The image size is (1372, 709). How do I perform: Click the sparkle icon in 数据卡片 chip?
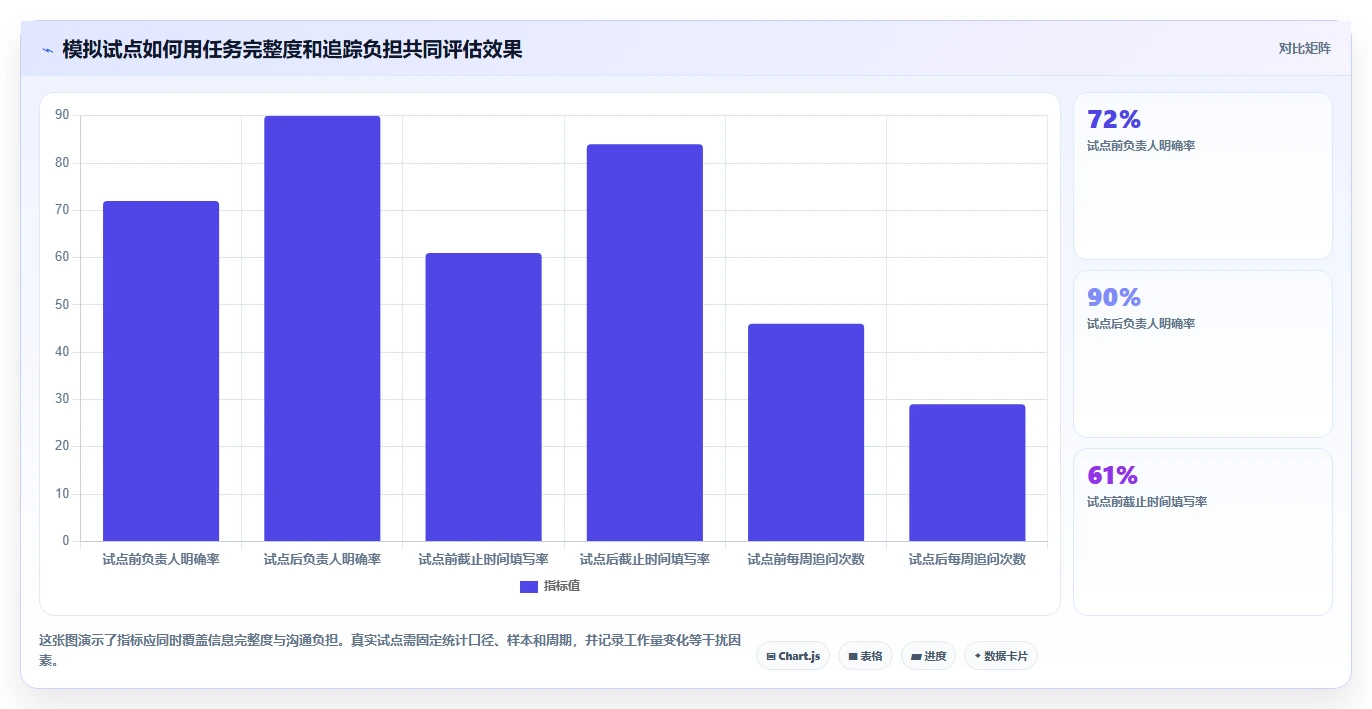(x=978, y=656)
